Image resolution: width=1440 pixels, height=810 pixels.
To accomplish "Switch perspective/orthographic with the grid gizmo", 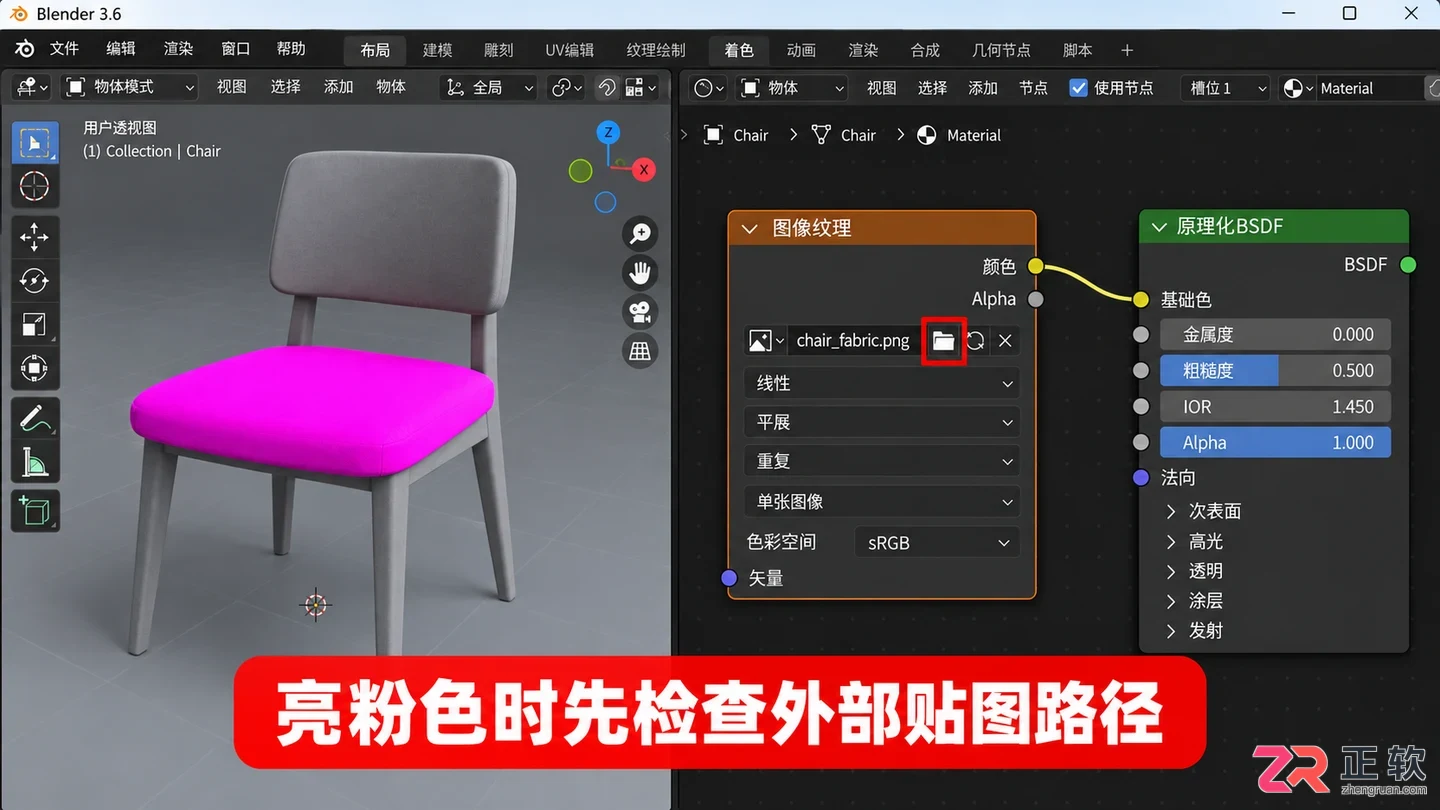I will pos(639,350).
